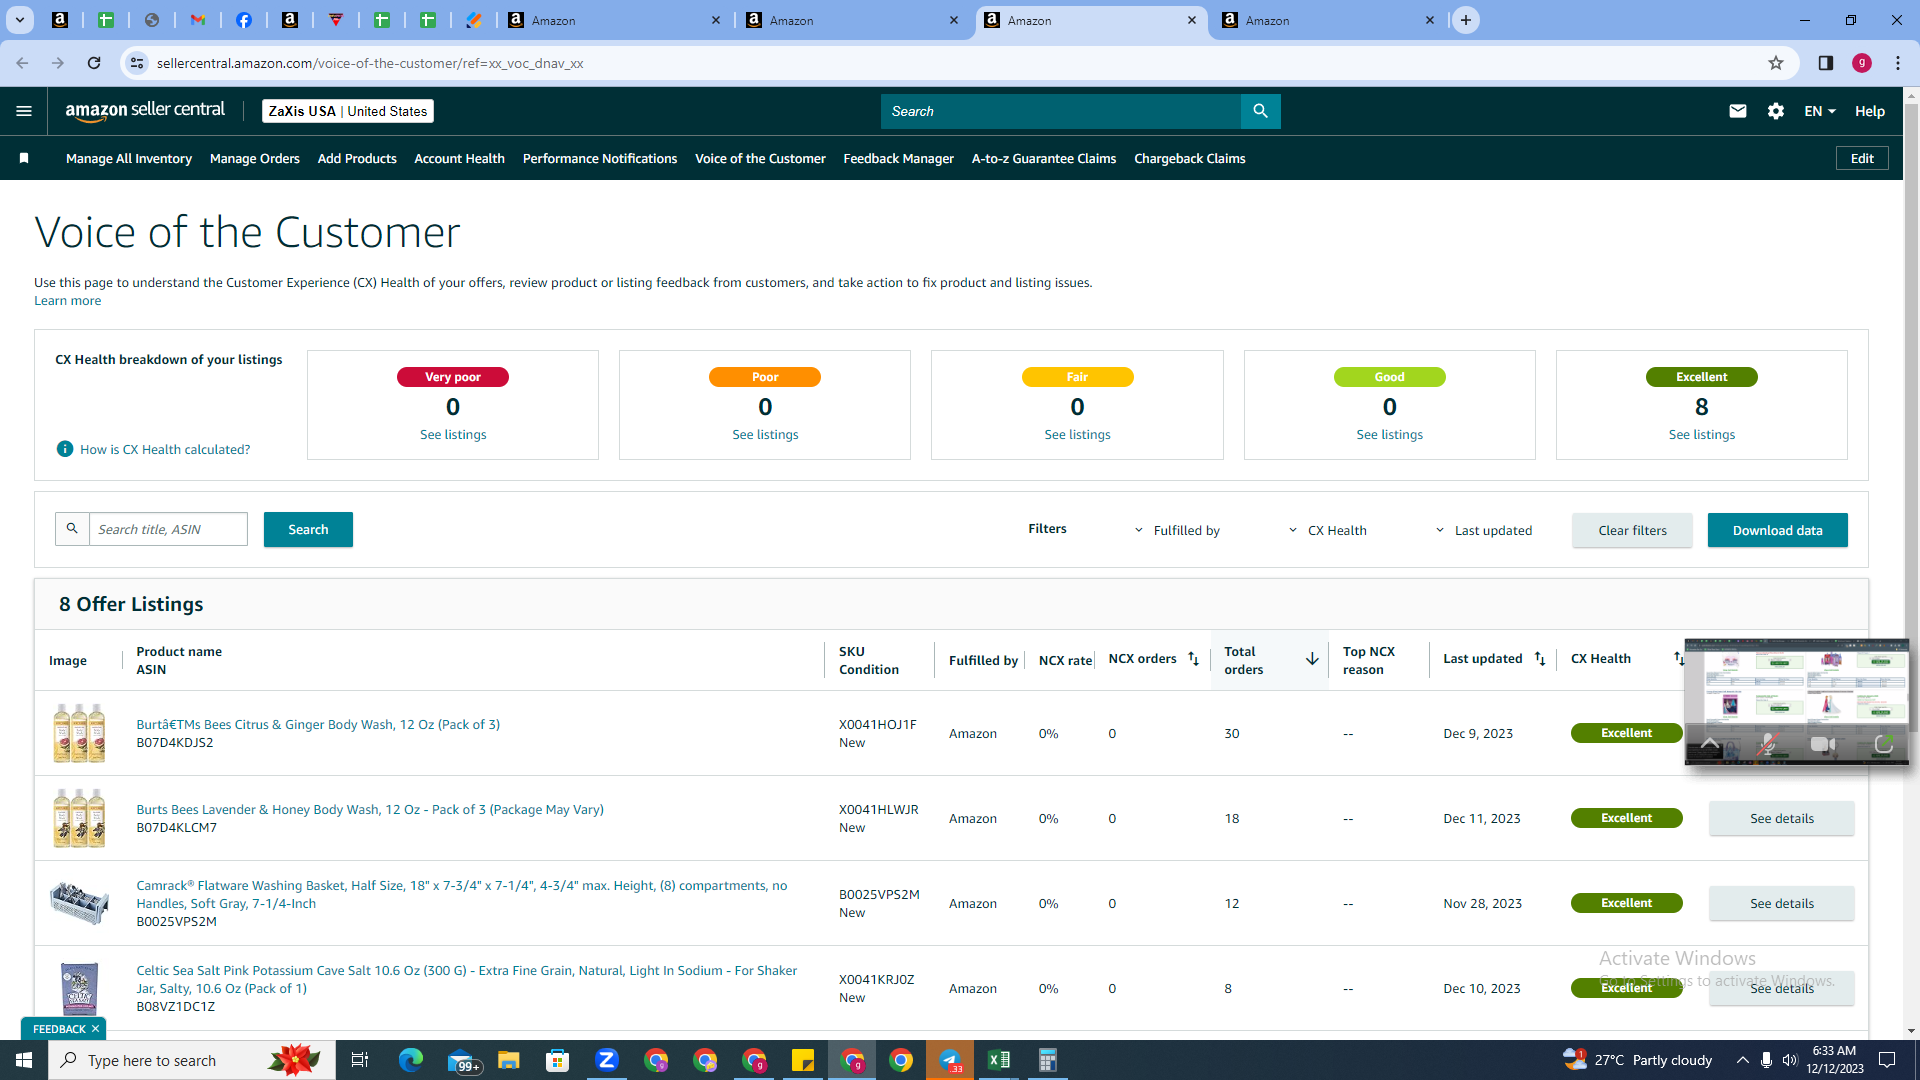1920x1080 pixels.
Task: Open the Windows notification center icon
Action: 1887,1060
